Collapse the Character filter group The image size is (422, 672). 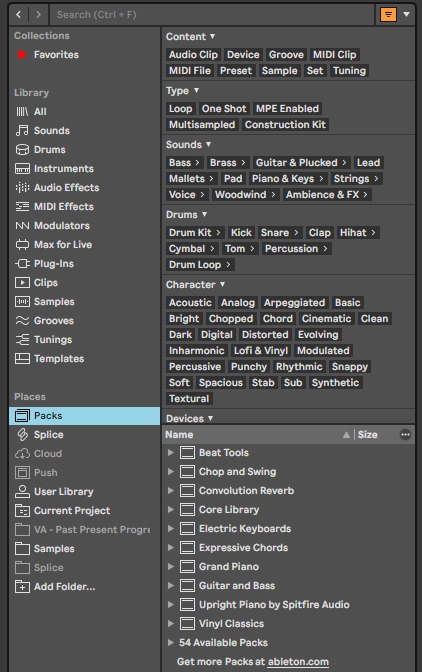[222, 284]
